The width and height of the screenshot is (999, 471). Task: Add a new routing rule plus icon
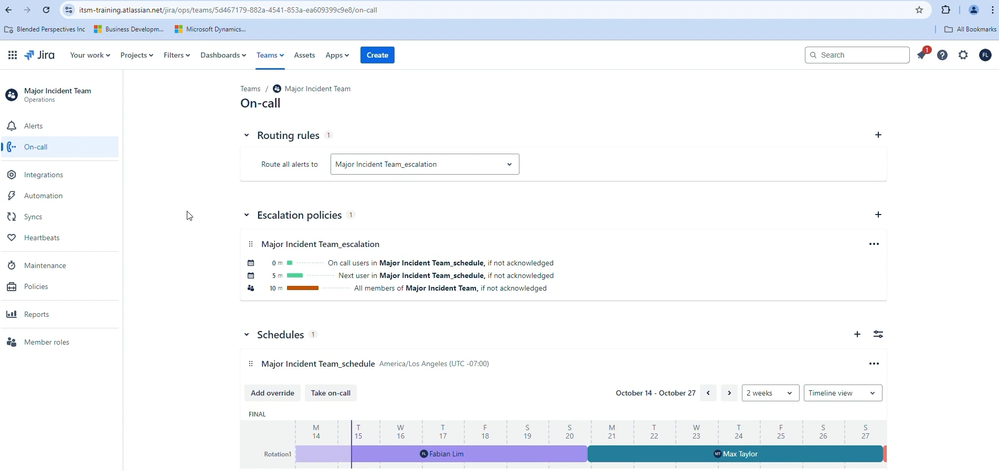point(878,135)
